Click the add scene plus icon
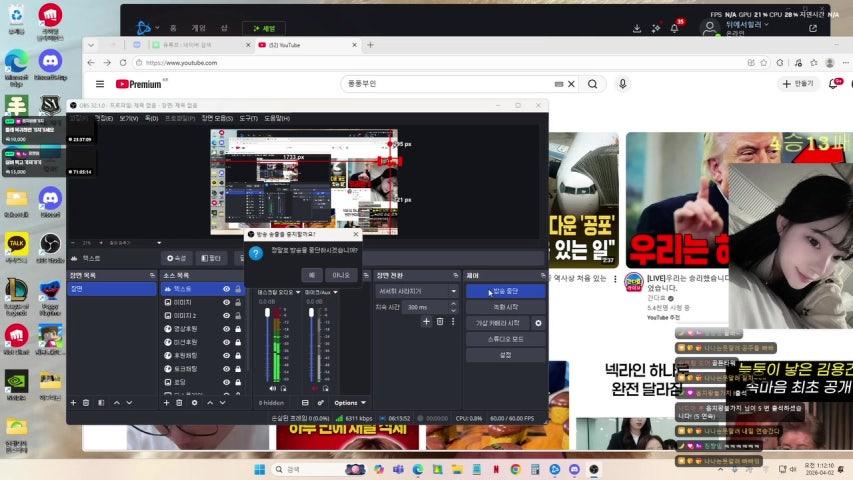The height and width of the screenshot is (480, 853). (x=73, y=402)
